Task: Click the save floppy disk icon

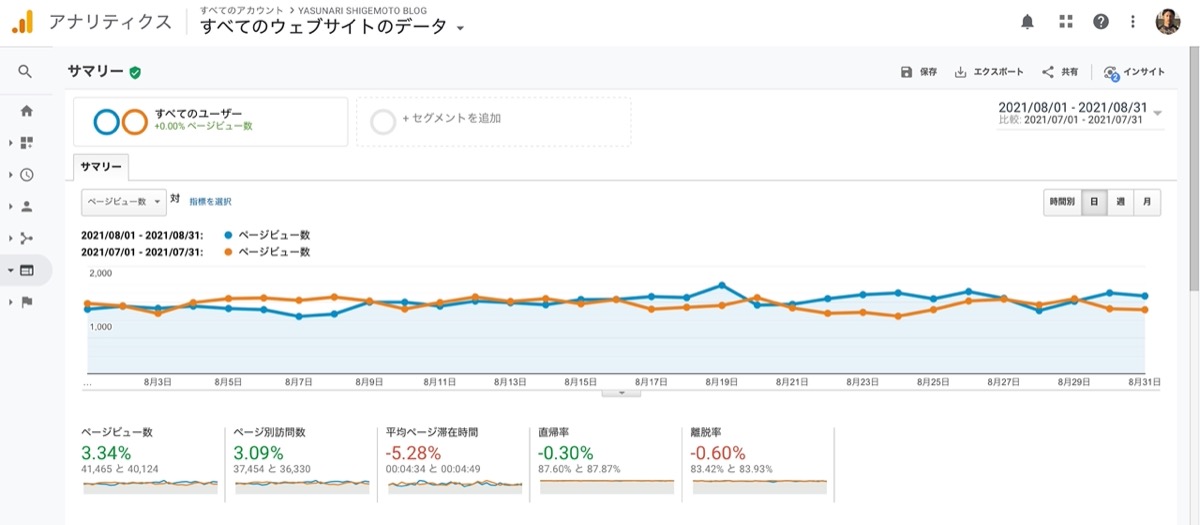Action: tap(906, 72)
